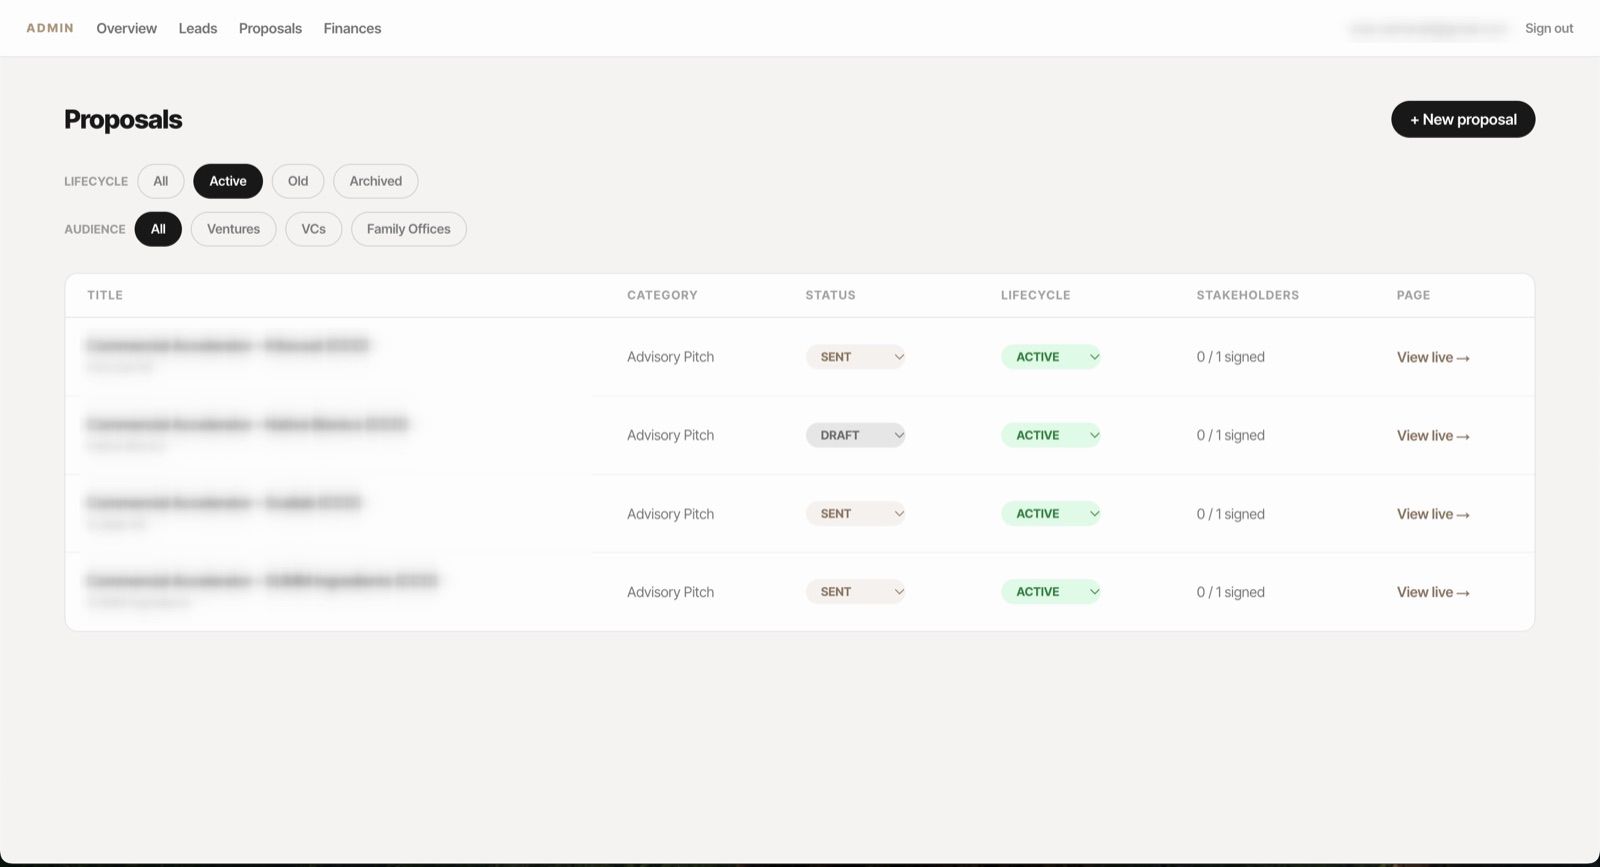Filter audience by VCs
This screenshot has height=867, width=1600.
pos(314,229)
